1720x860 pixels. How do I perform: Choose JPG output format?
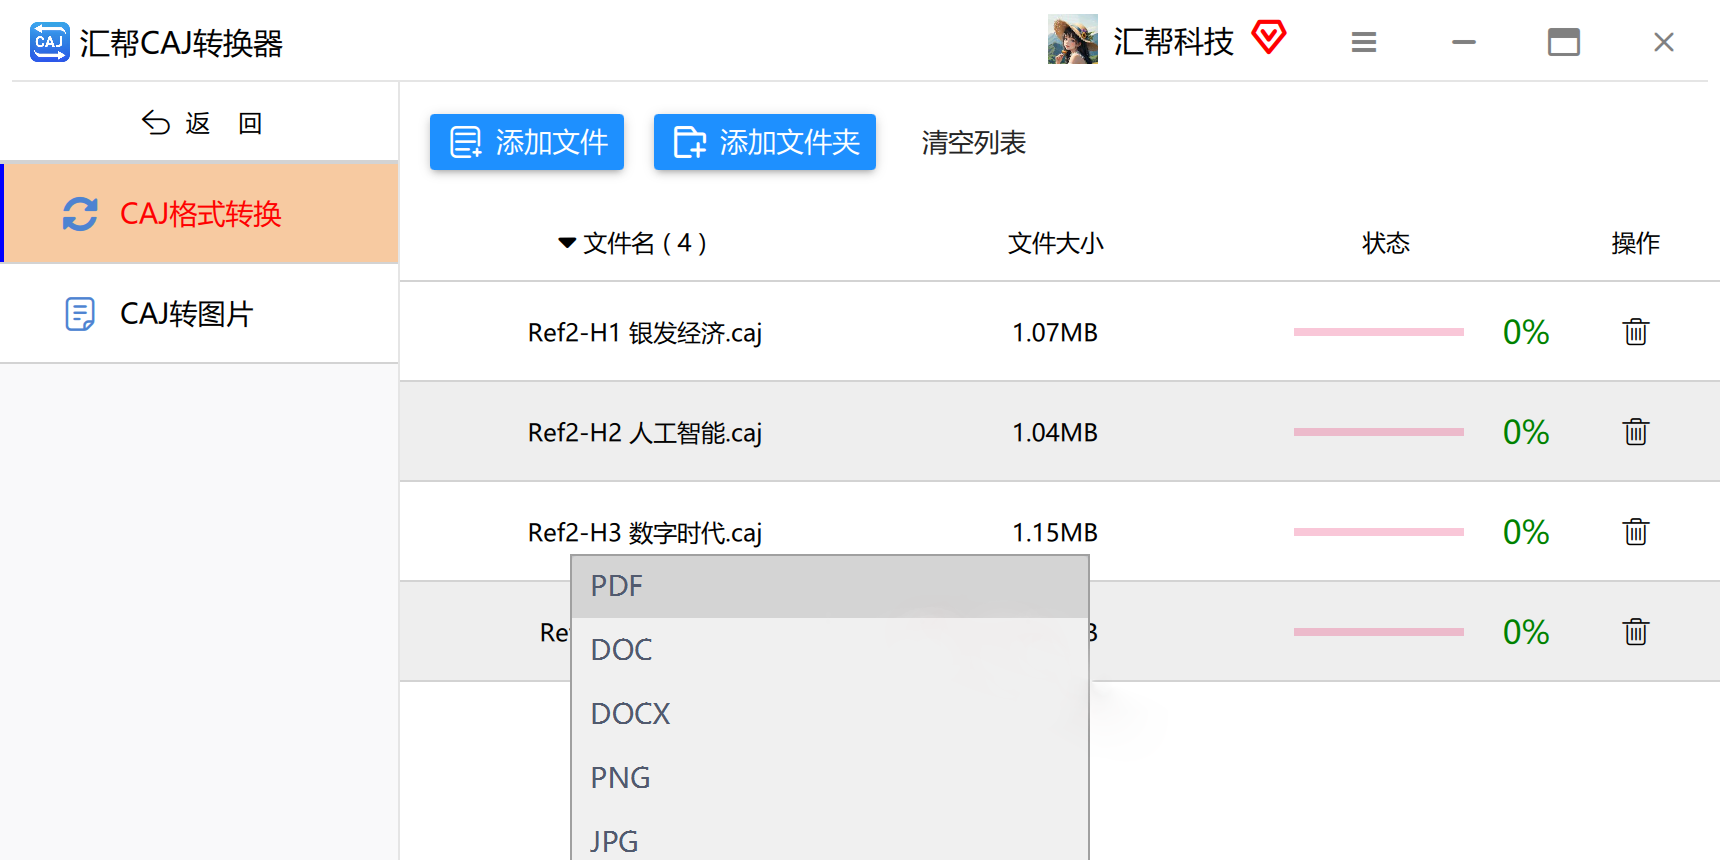coord(828,840)
